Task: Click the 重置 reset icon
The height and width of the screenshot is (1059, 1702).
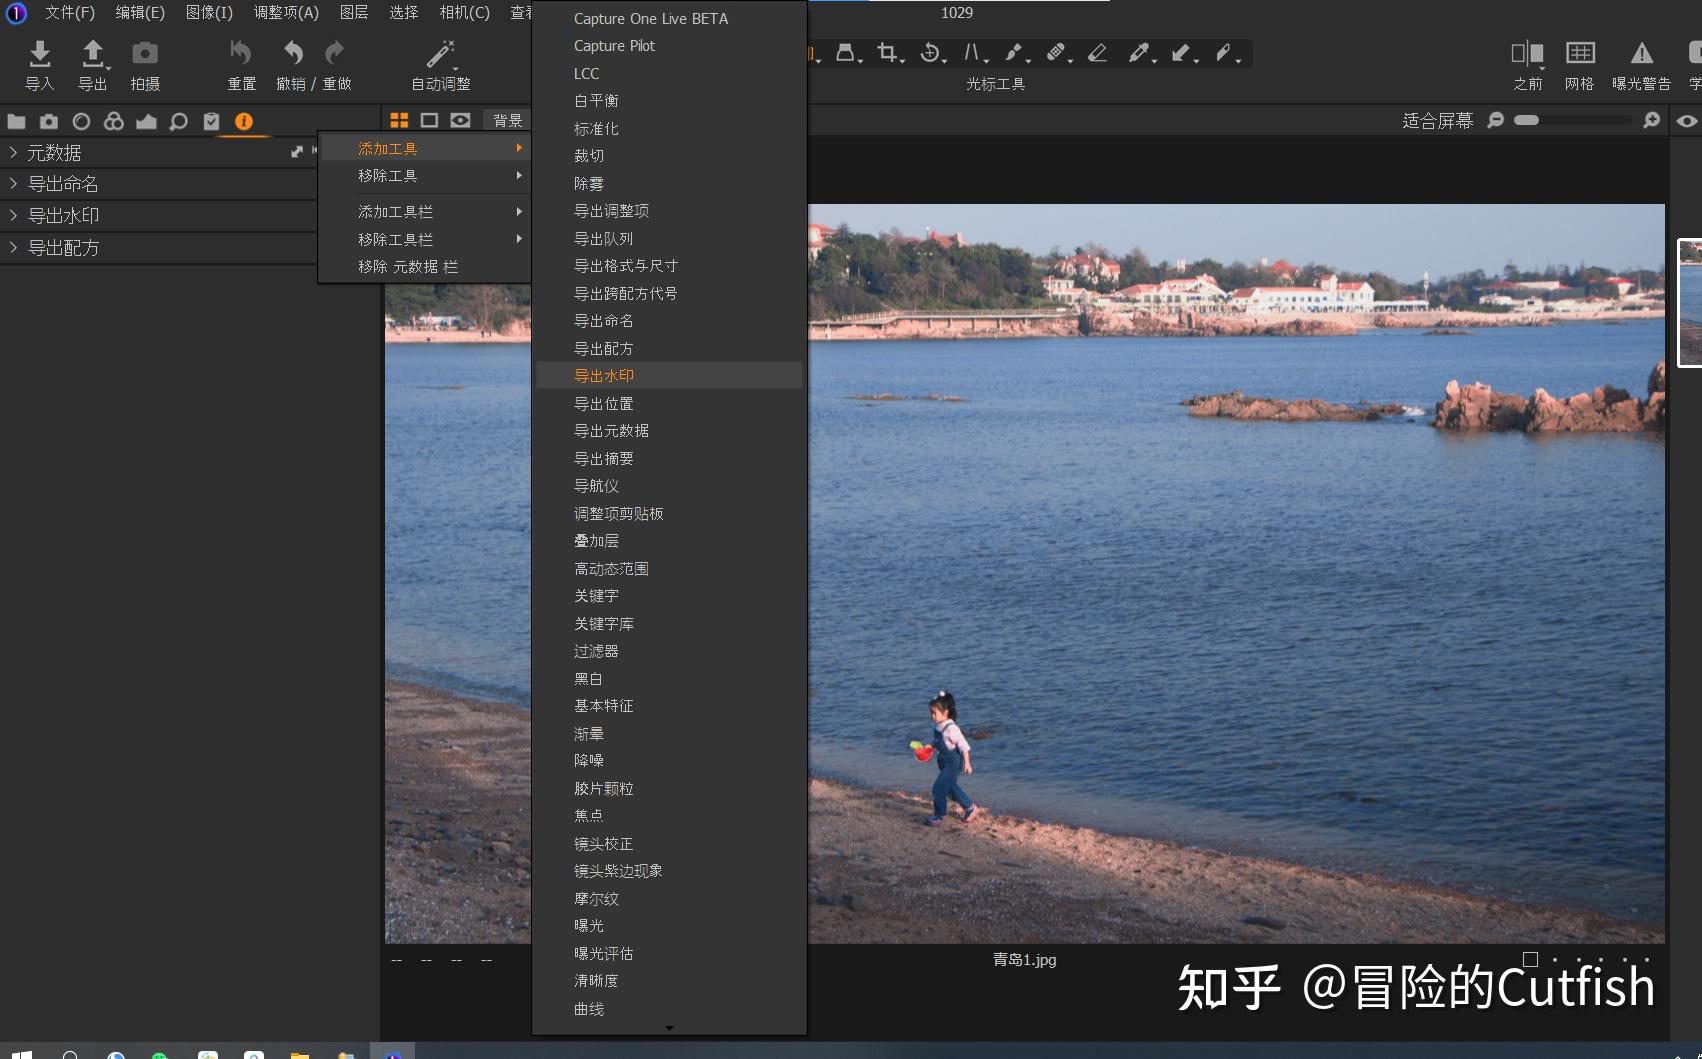Action: pos(241,53)
